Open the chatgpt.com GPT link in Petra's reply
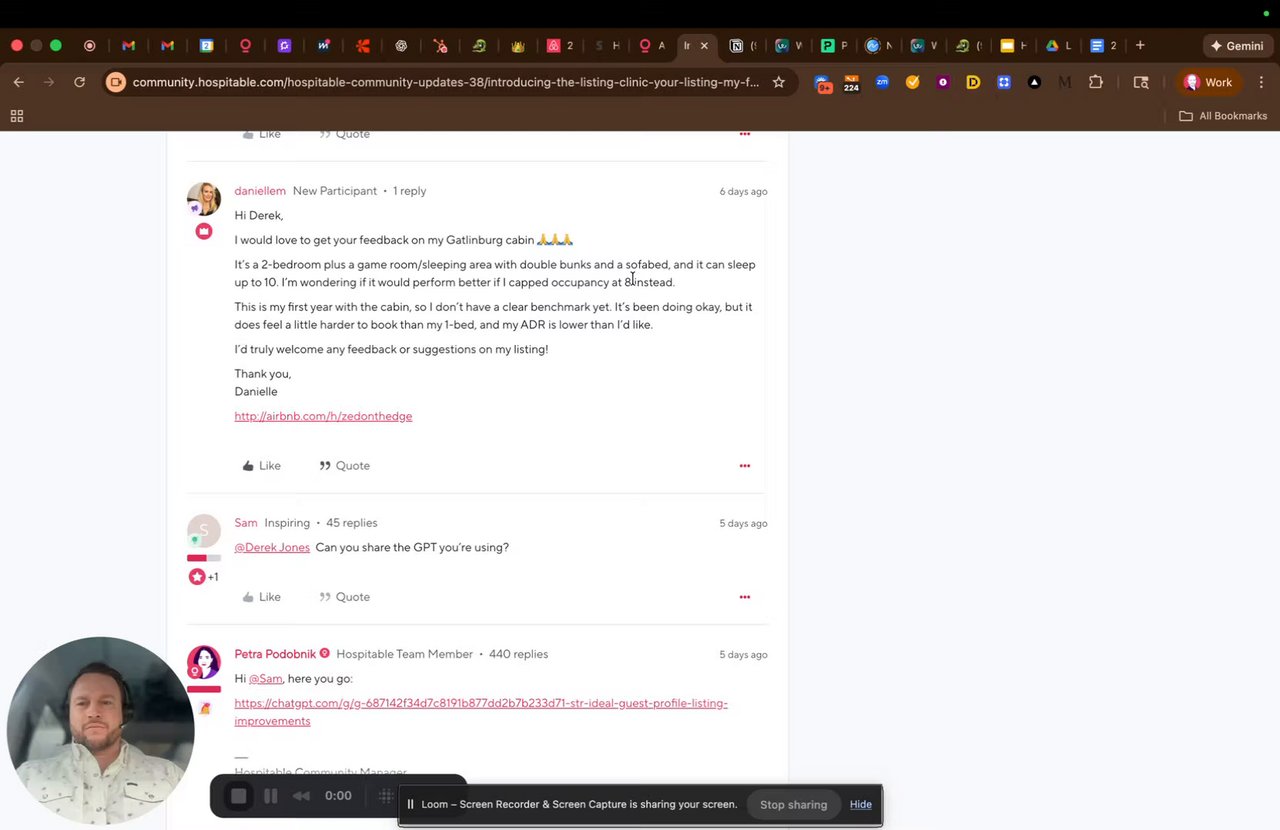Viewport: 1280px width, 830px height. click(x=481, y=712)
